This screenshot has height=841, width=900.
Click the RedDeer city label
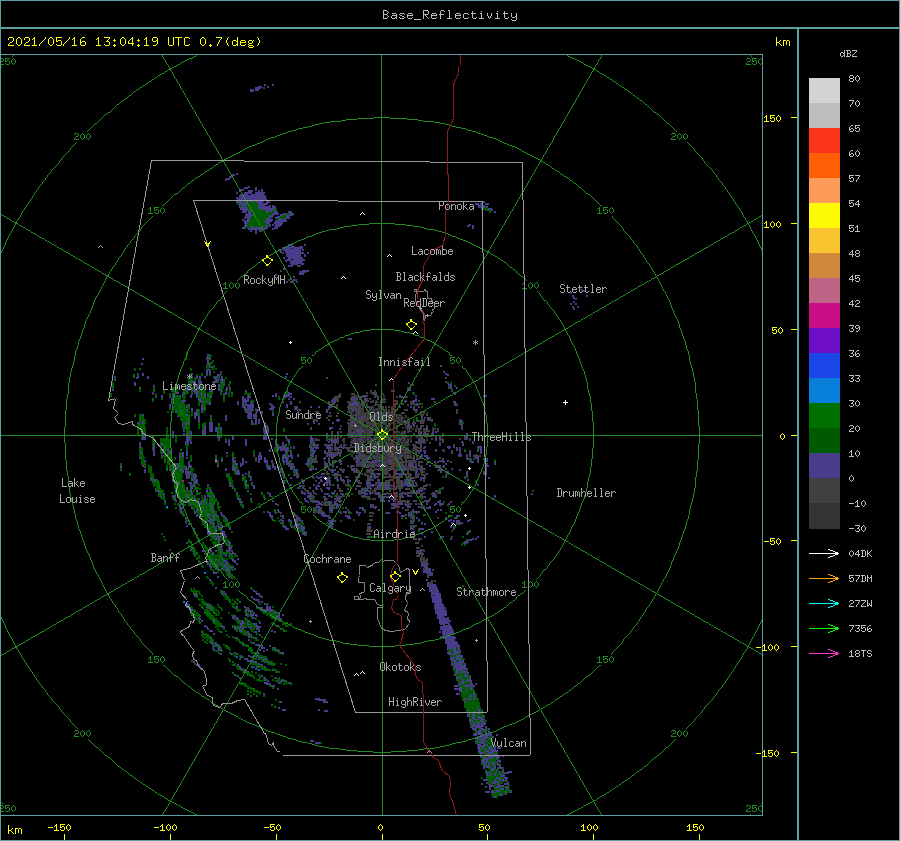pos(424,303)
